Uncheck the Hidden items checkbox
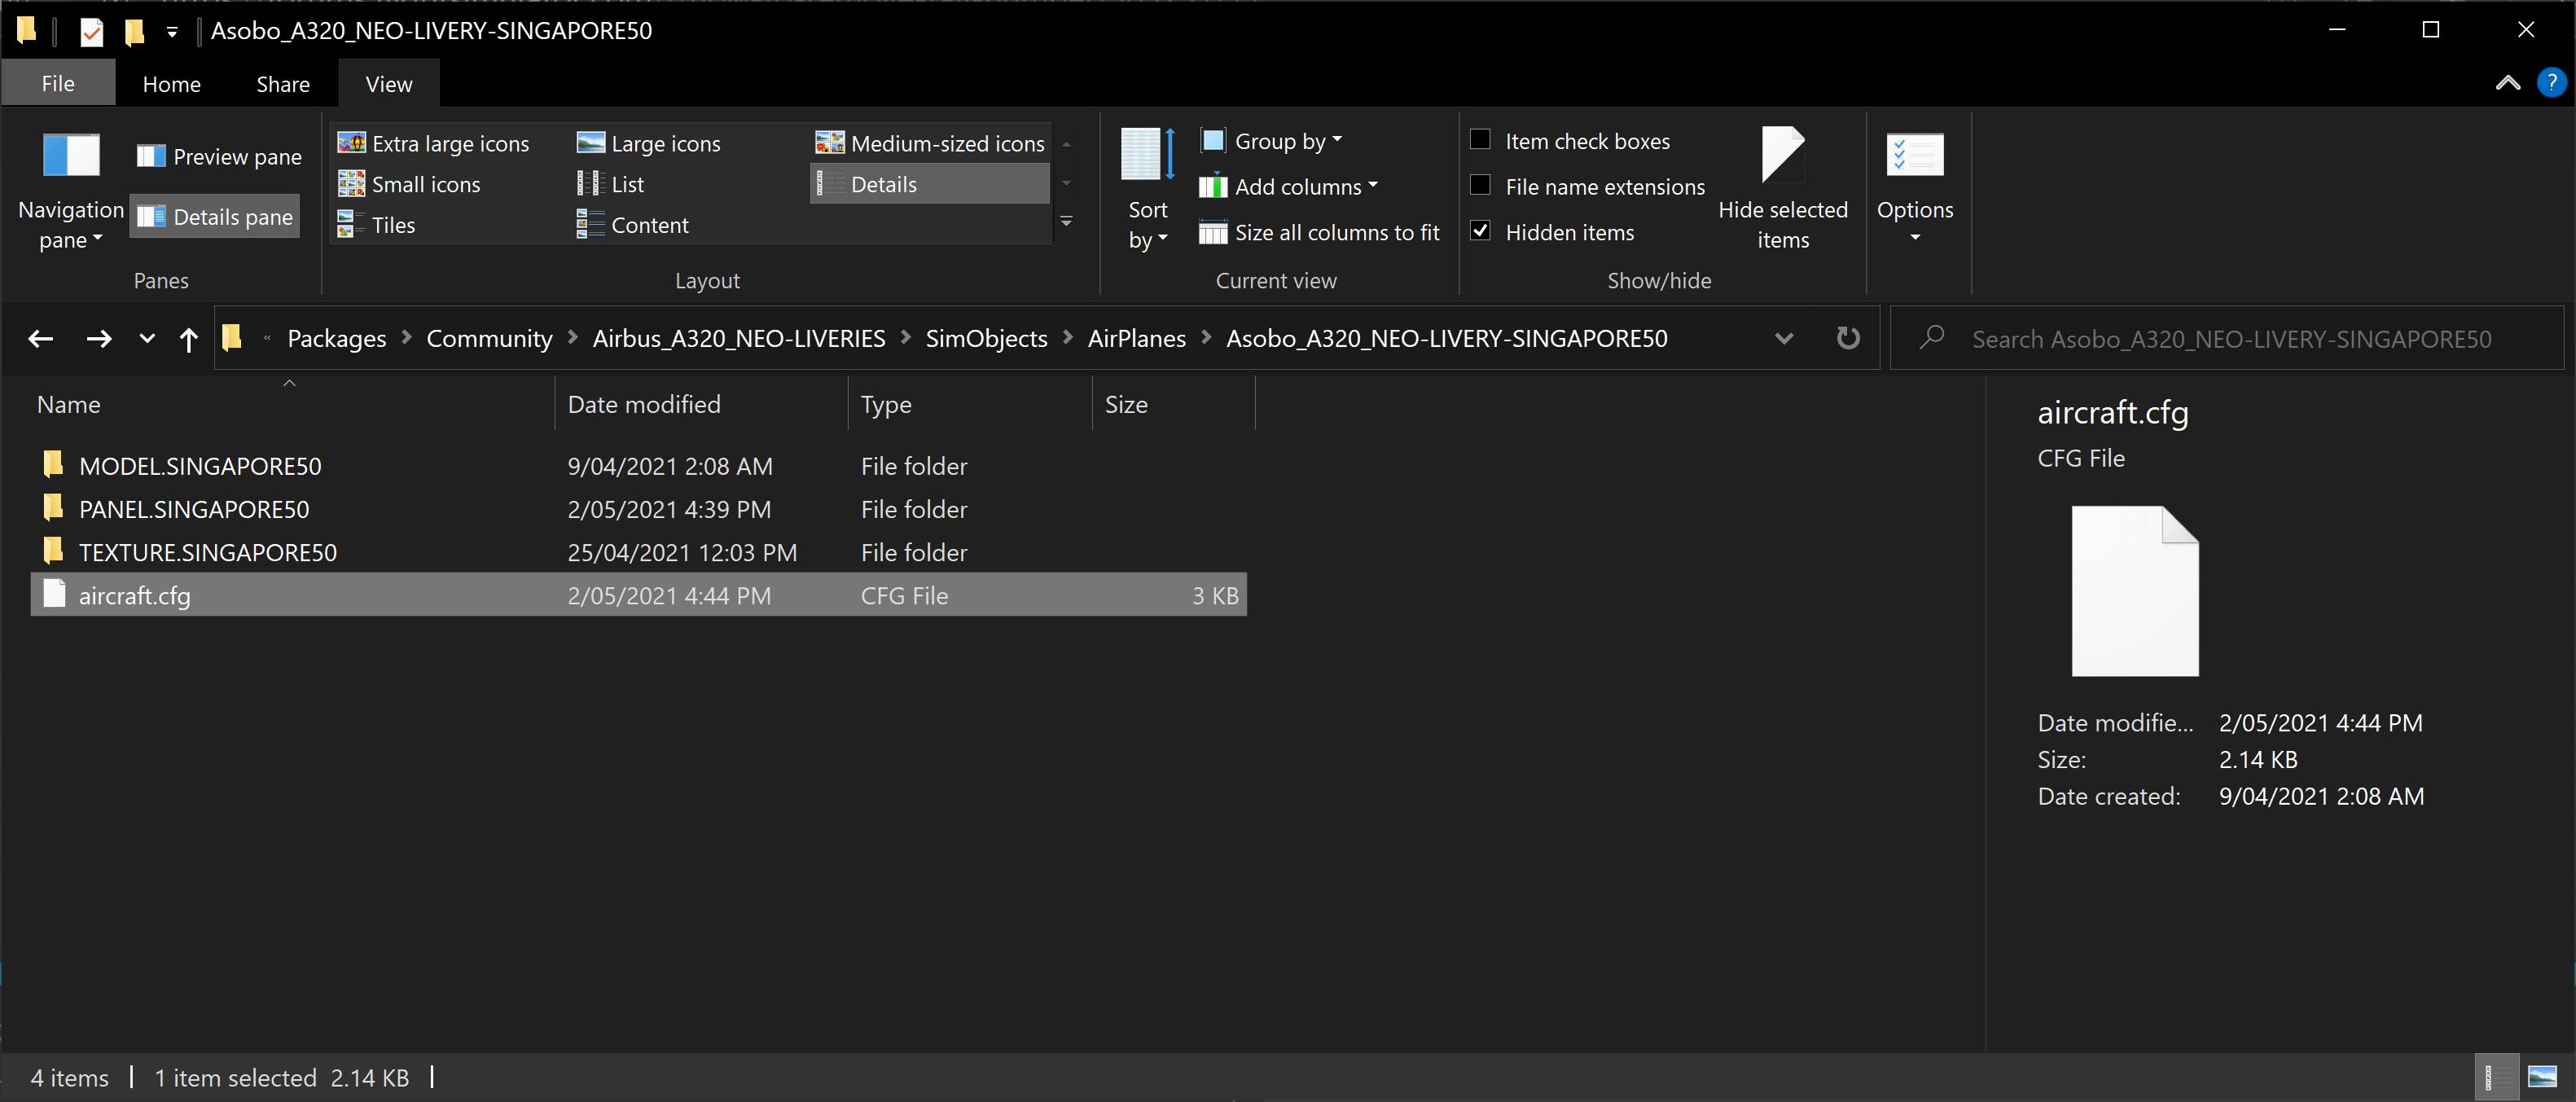 point(1480,232)
